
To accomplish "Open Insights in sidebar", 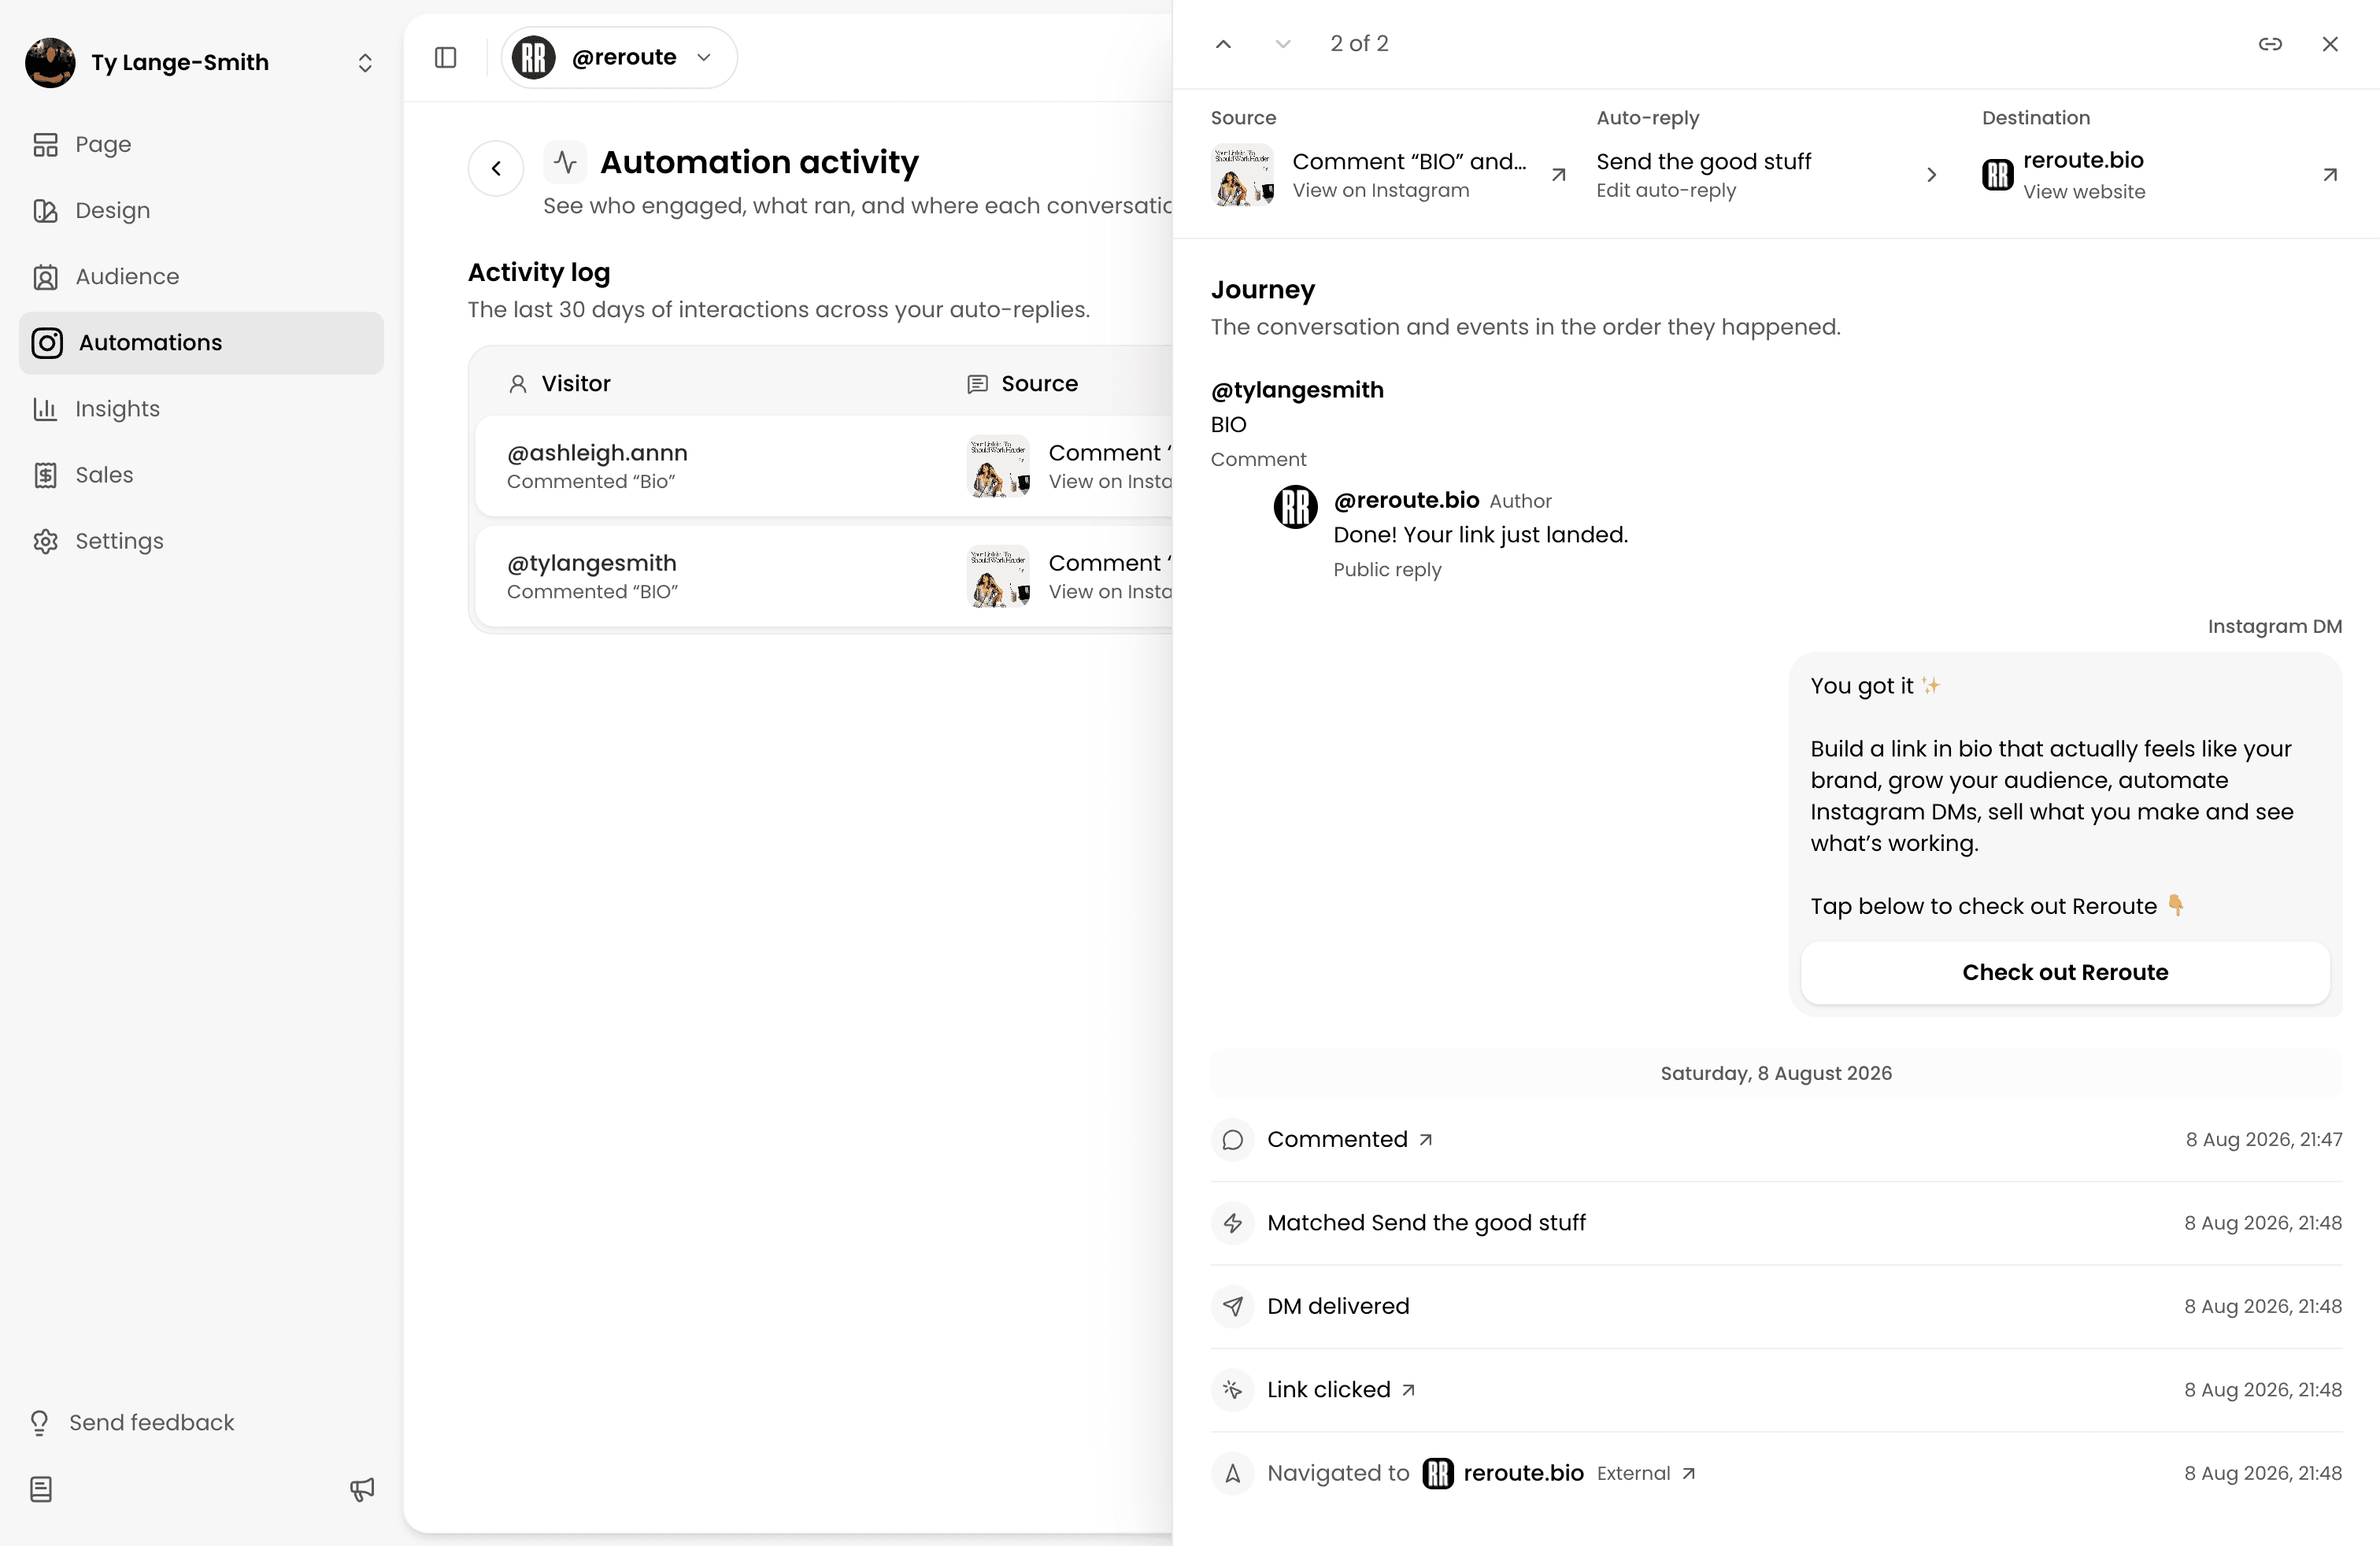I will pos(201,408).
